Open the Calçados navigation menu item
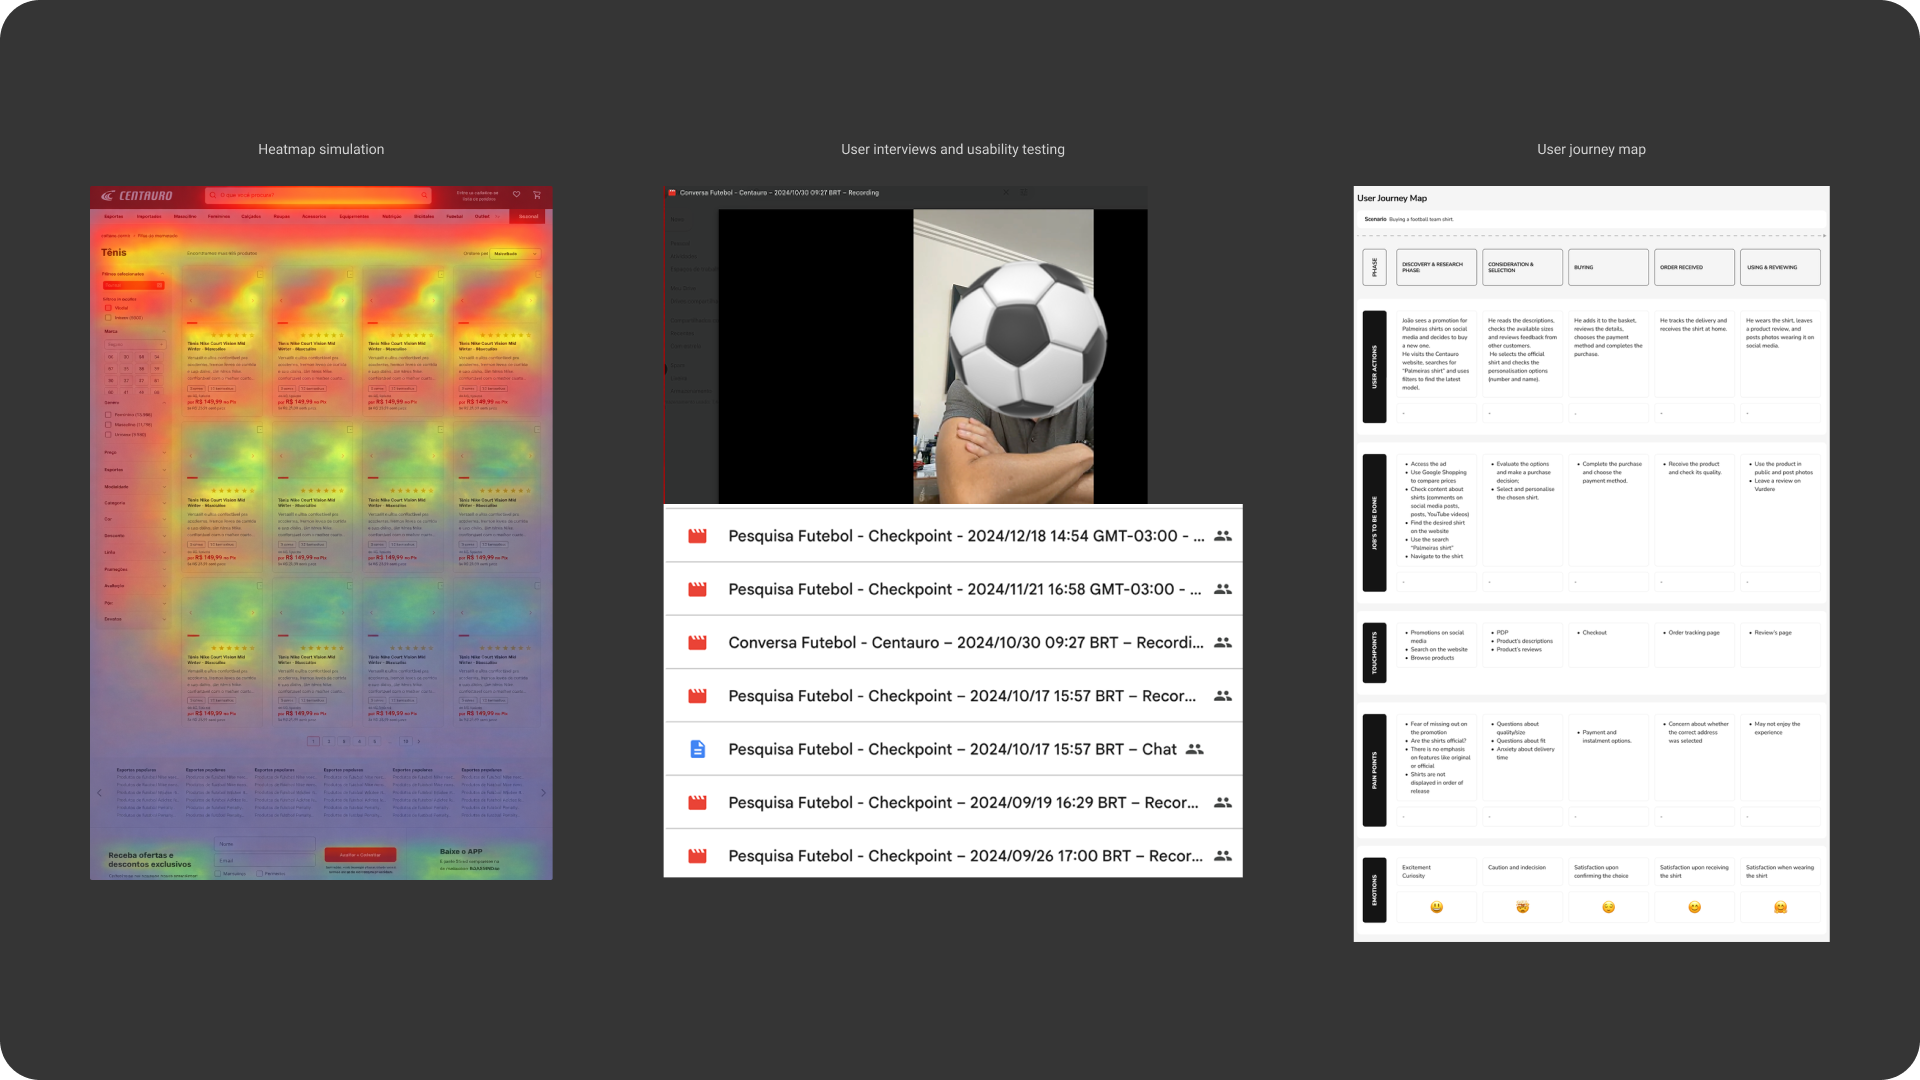 pyautogui.click(x=251, y=216)
